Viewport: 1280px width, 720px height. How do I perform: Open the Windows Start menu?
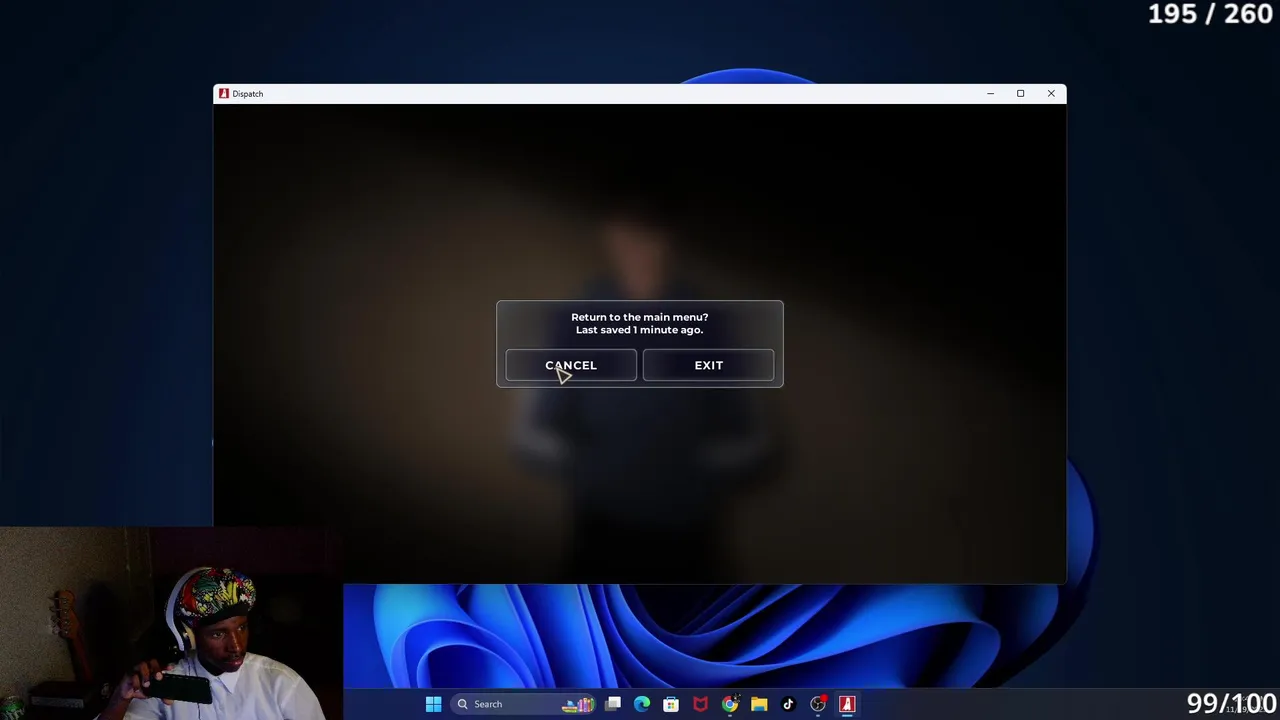click(x=433, y=704)
